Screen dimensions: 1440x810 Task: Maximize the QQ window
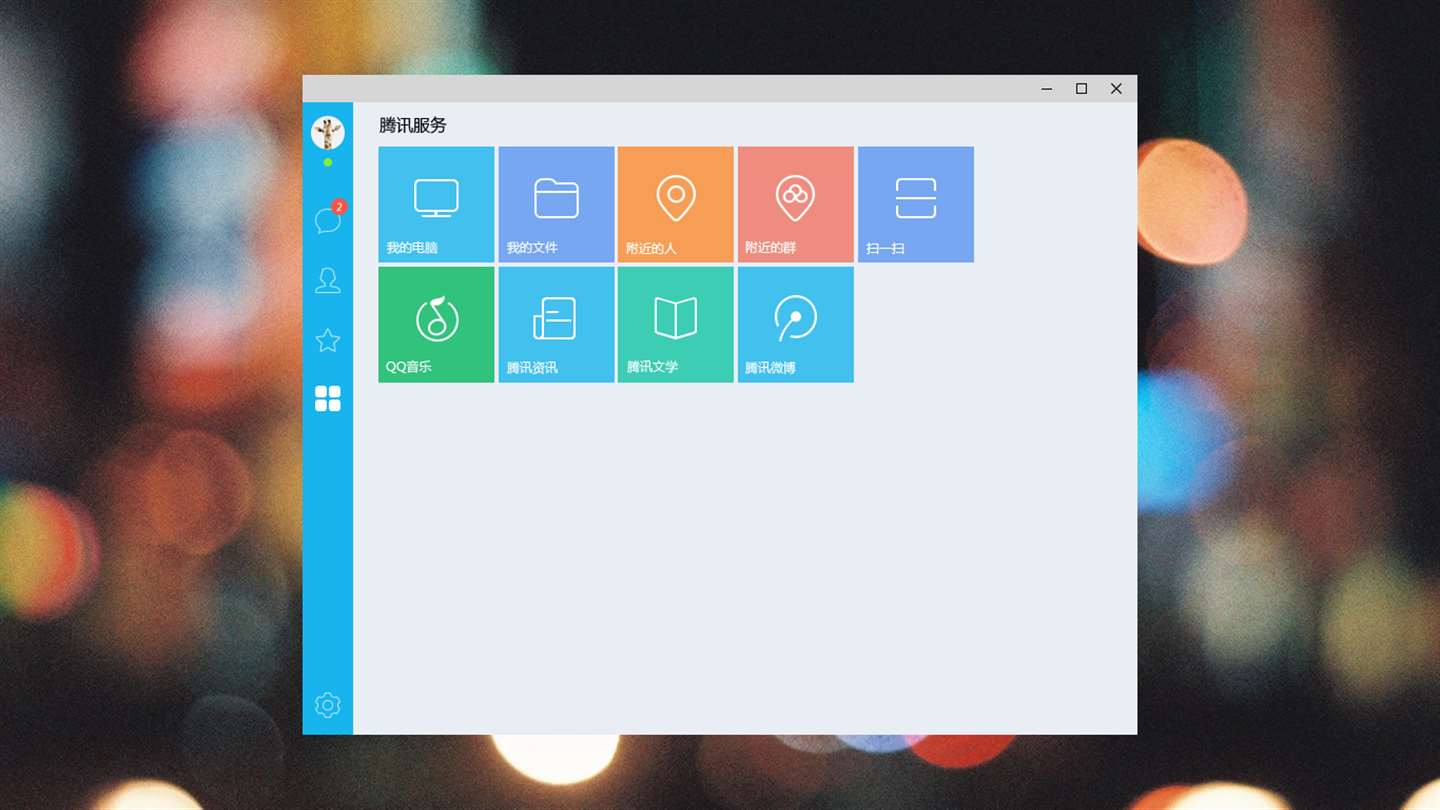tap(1081, 89)
